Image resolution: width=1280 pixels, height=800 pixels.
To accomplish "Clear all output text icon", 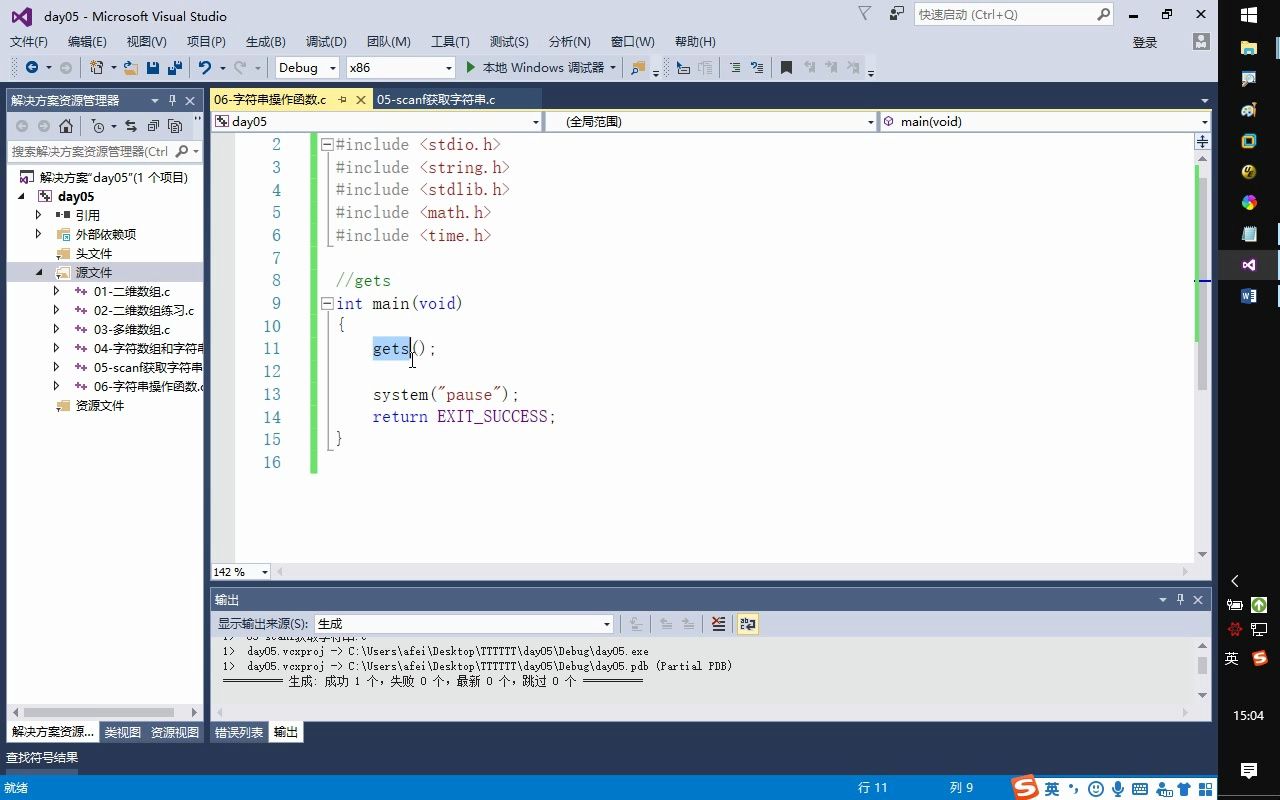I will pos(718,624).
